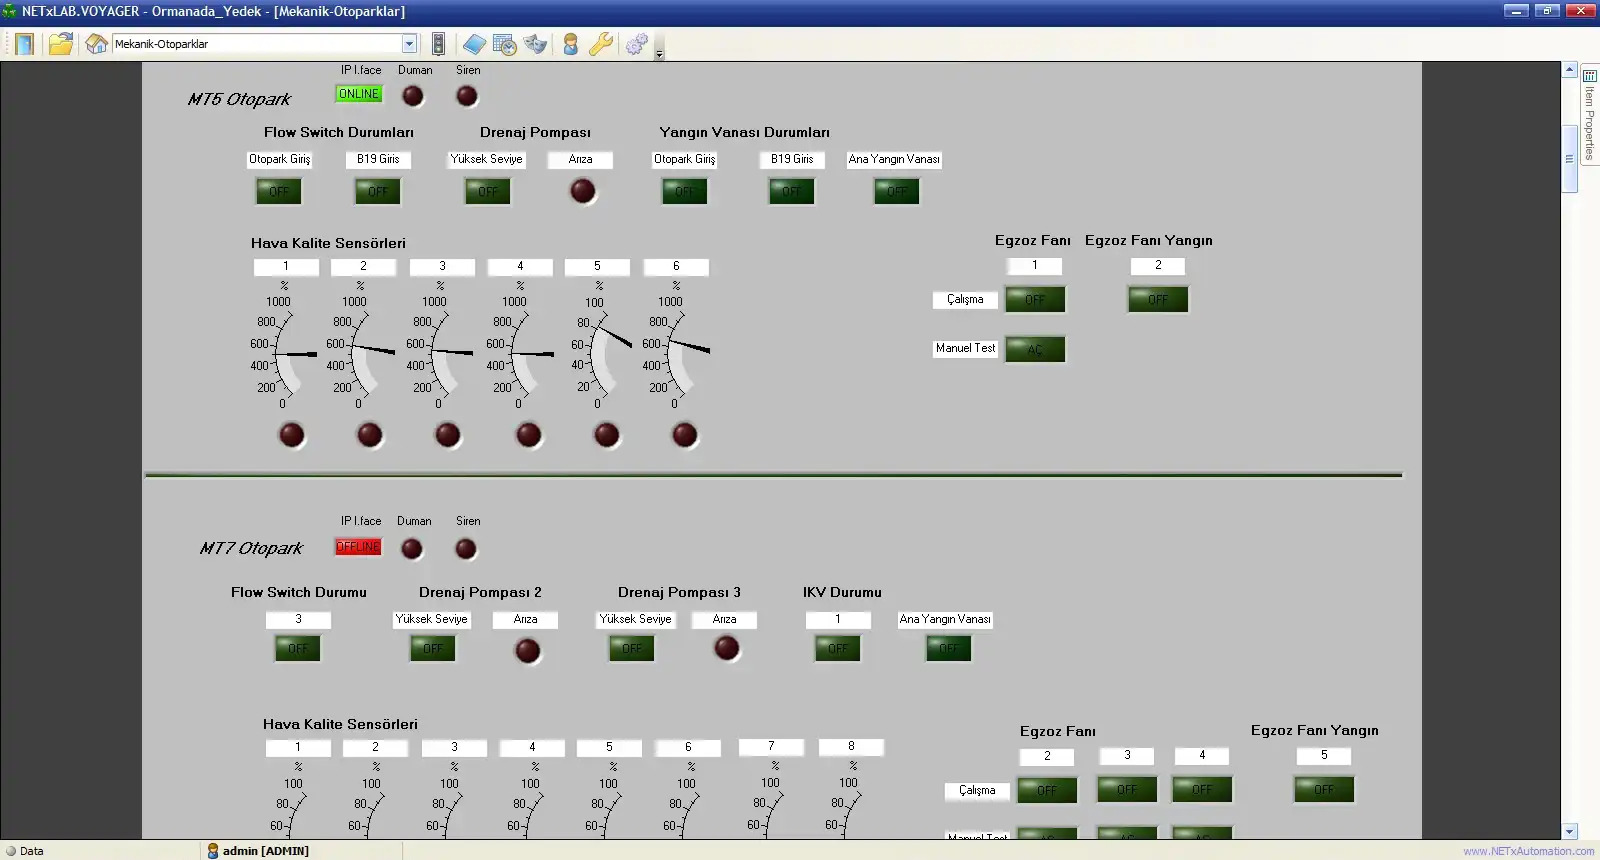Click the blue book icon in toolbar

click(474, 44)
